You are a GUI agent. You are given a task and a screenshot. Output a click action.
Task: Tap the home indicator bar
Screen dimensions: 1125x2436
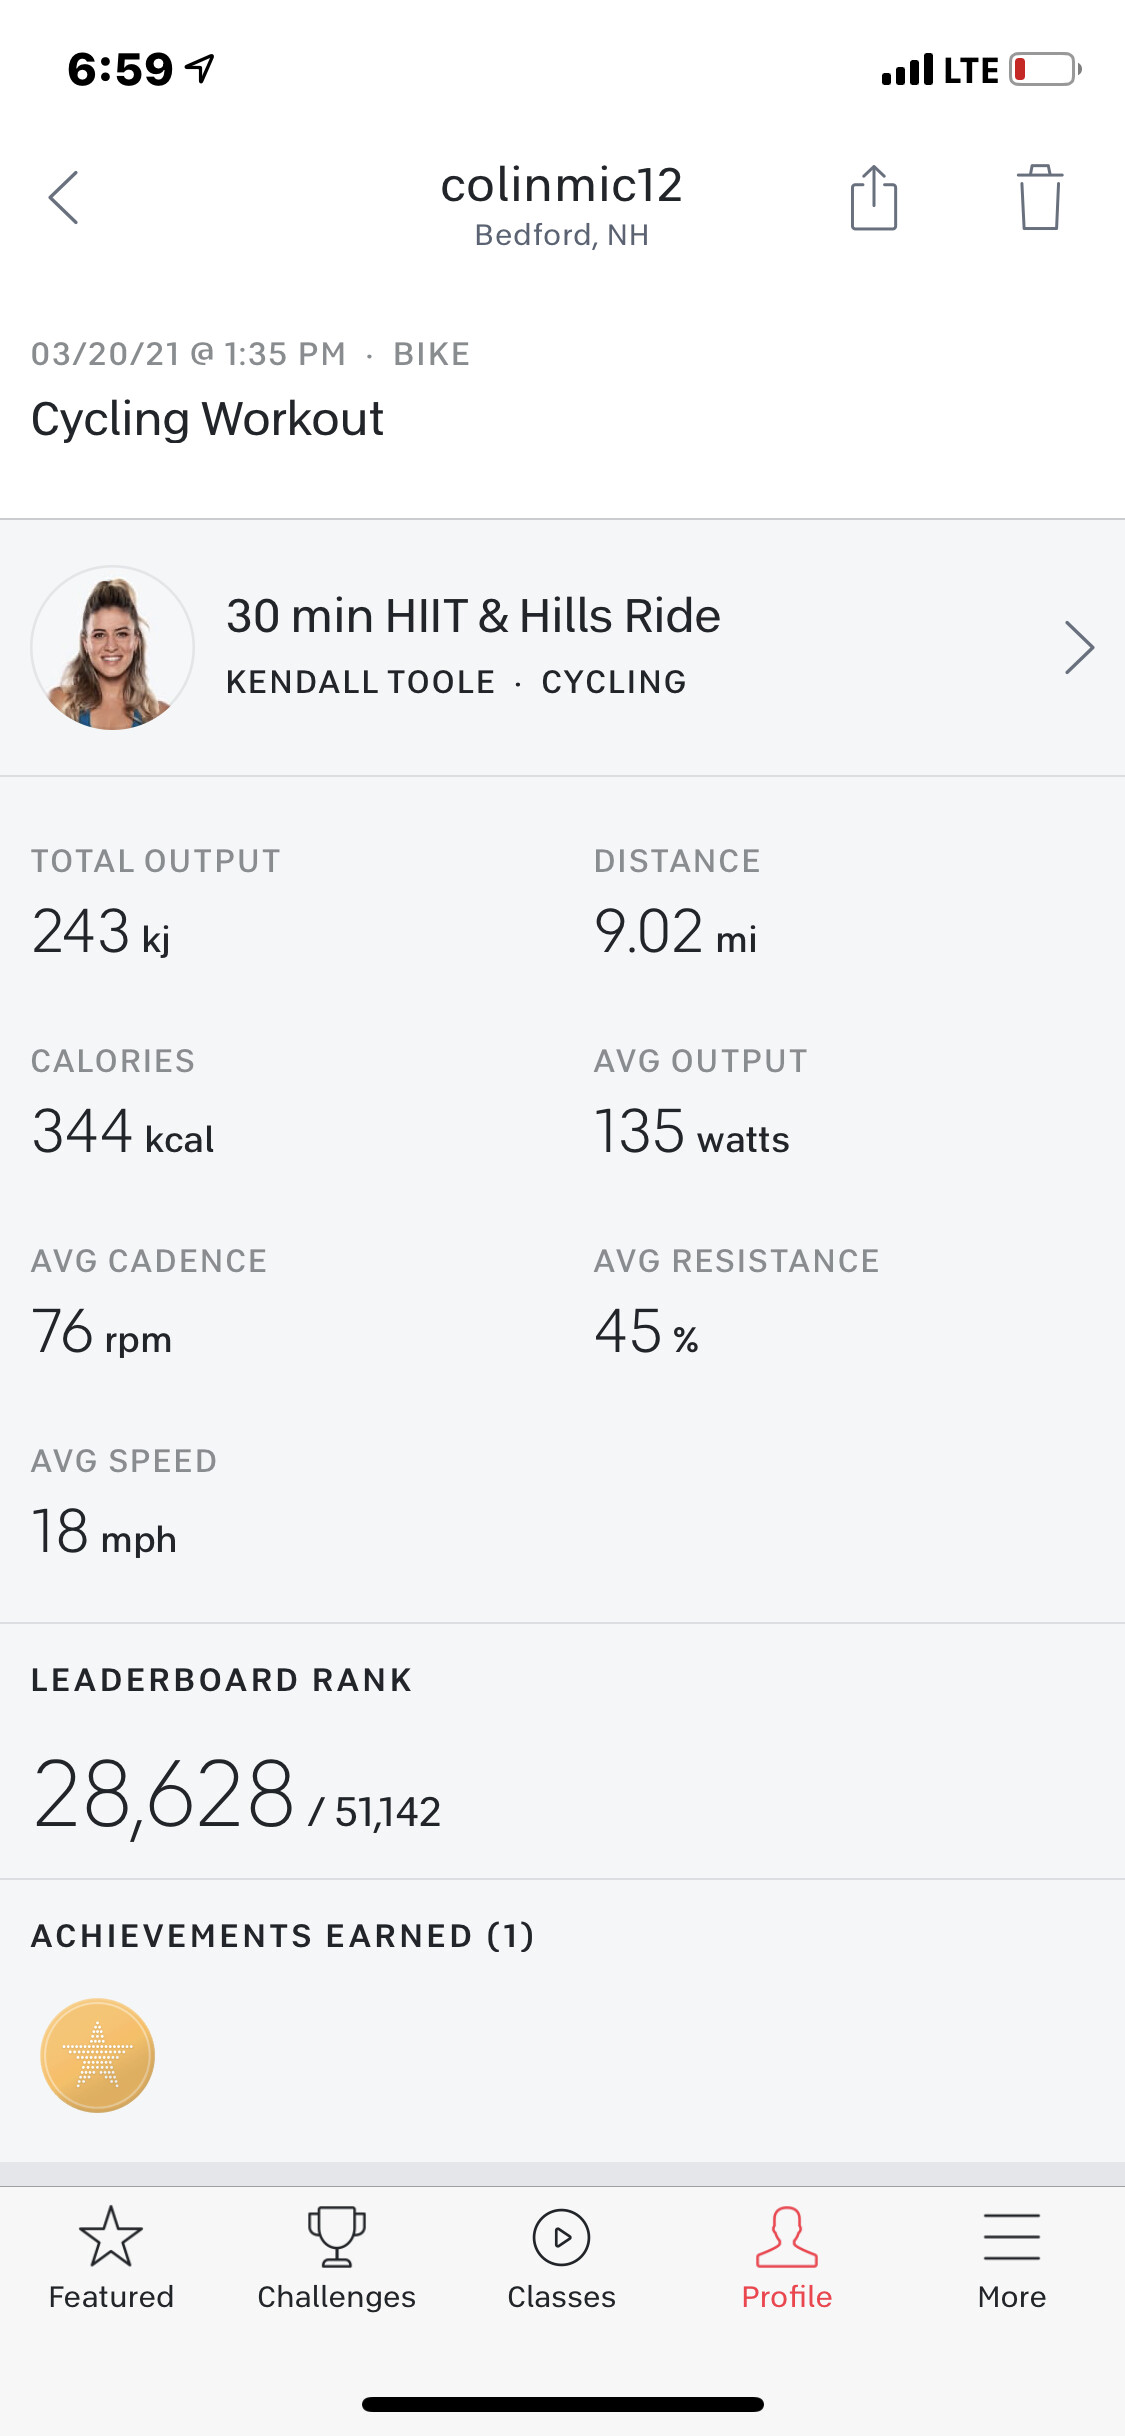(x=562, y=2404)
